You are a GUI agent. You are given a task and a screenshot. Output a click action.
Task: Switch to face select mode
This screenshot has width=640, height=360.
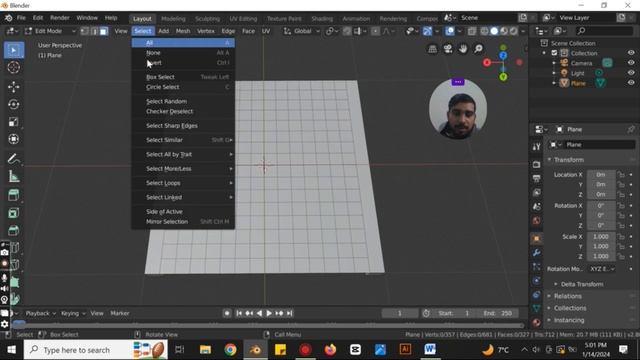104,31
